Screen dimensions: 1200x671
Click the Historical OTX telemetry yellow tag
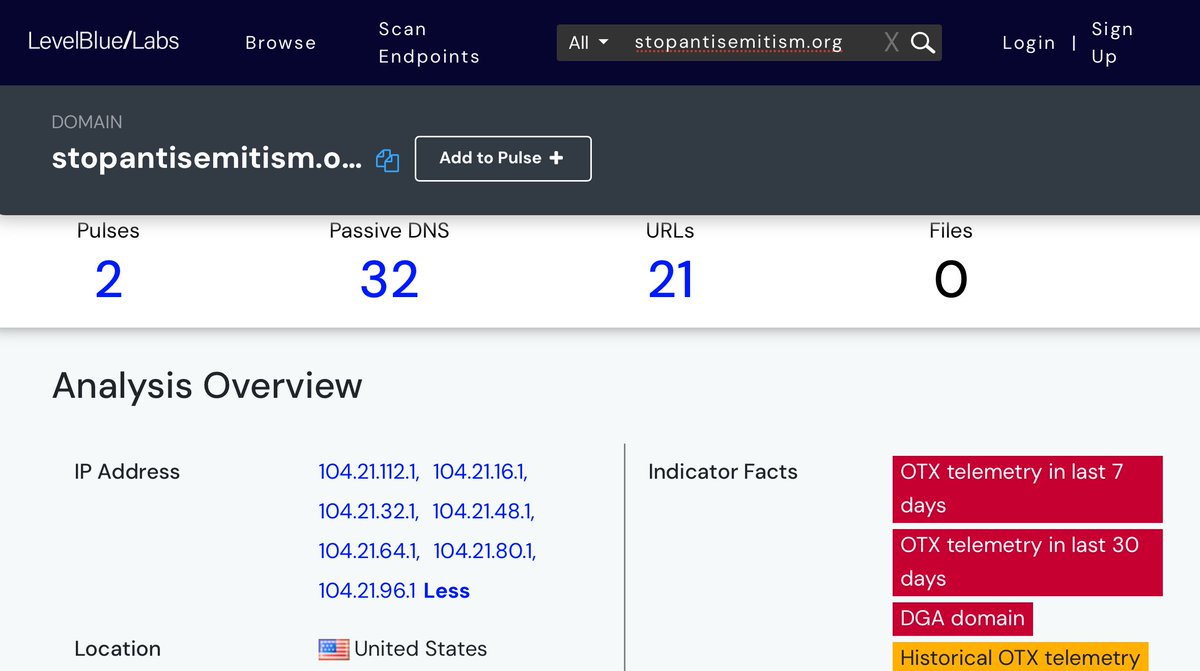pyautogui.click(x=1019, y=657)
